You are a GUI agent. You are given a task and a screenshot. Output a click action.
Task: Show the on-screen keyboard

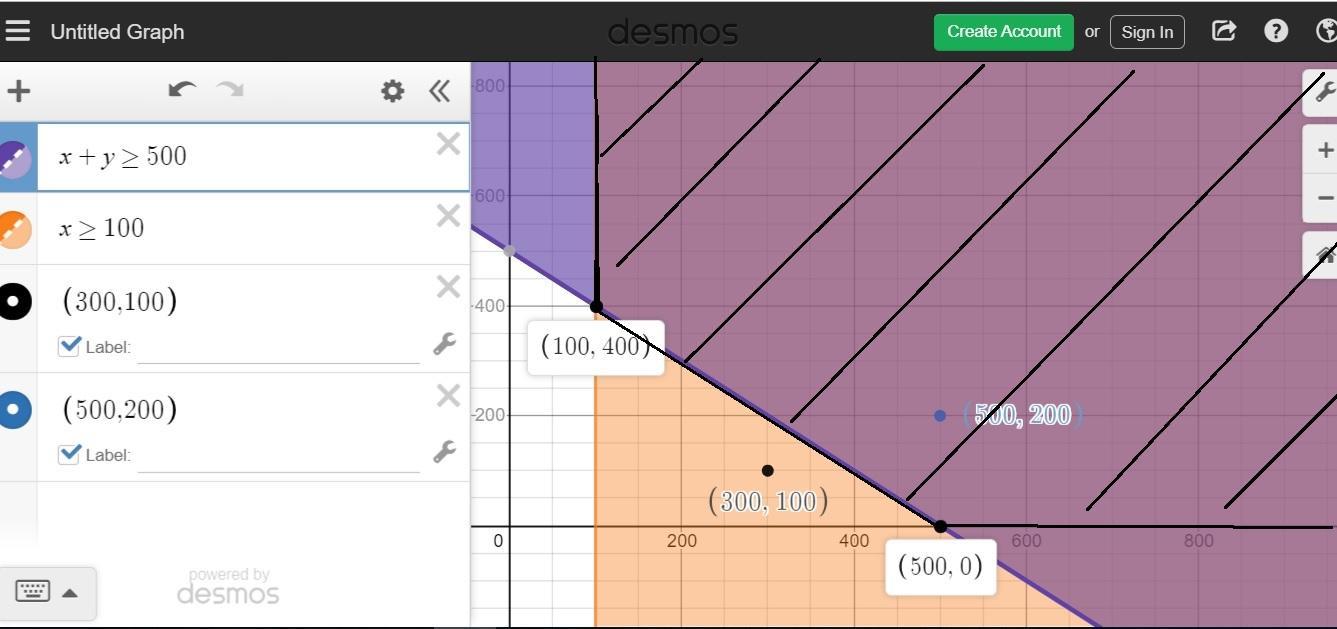tap(32, 591)
